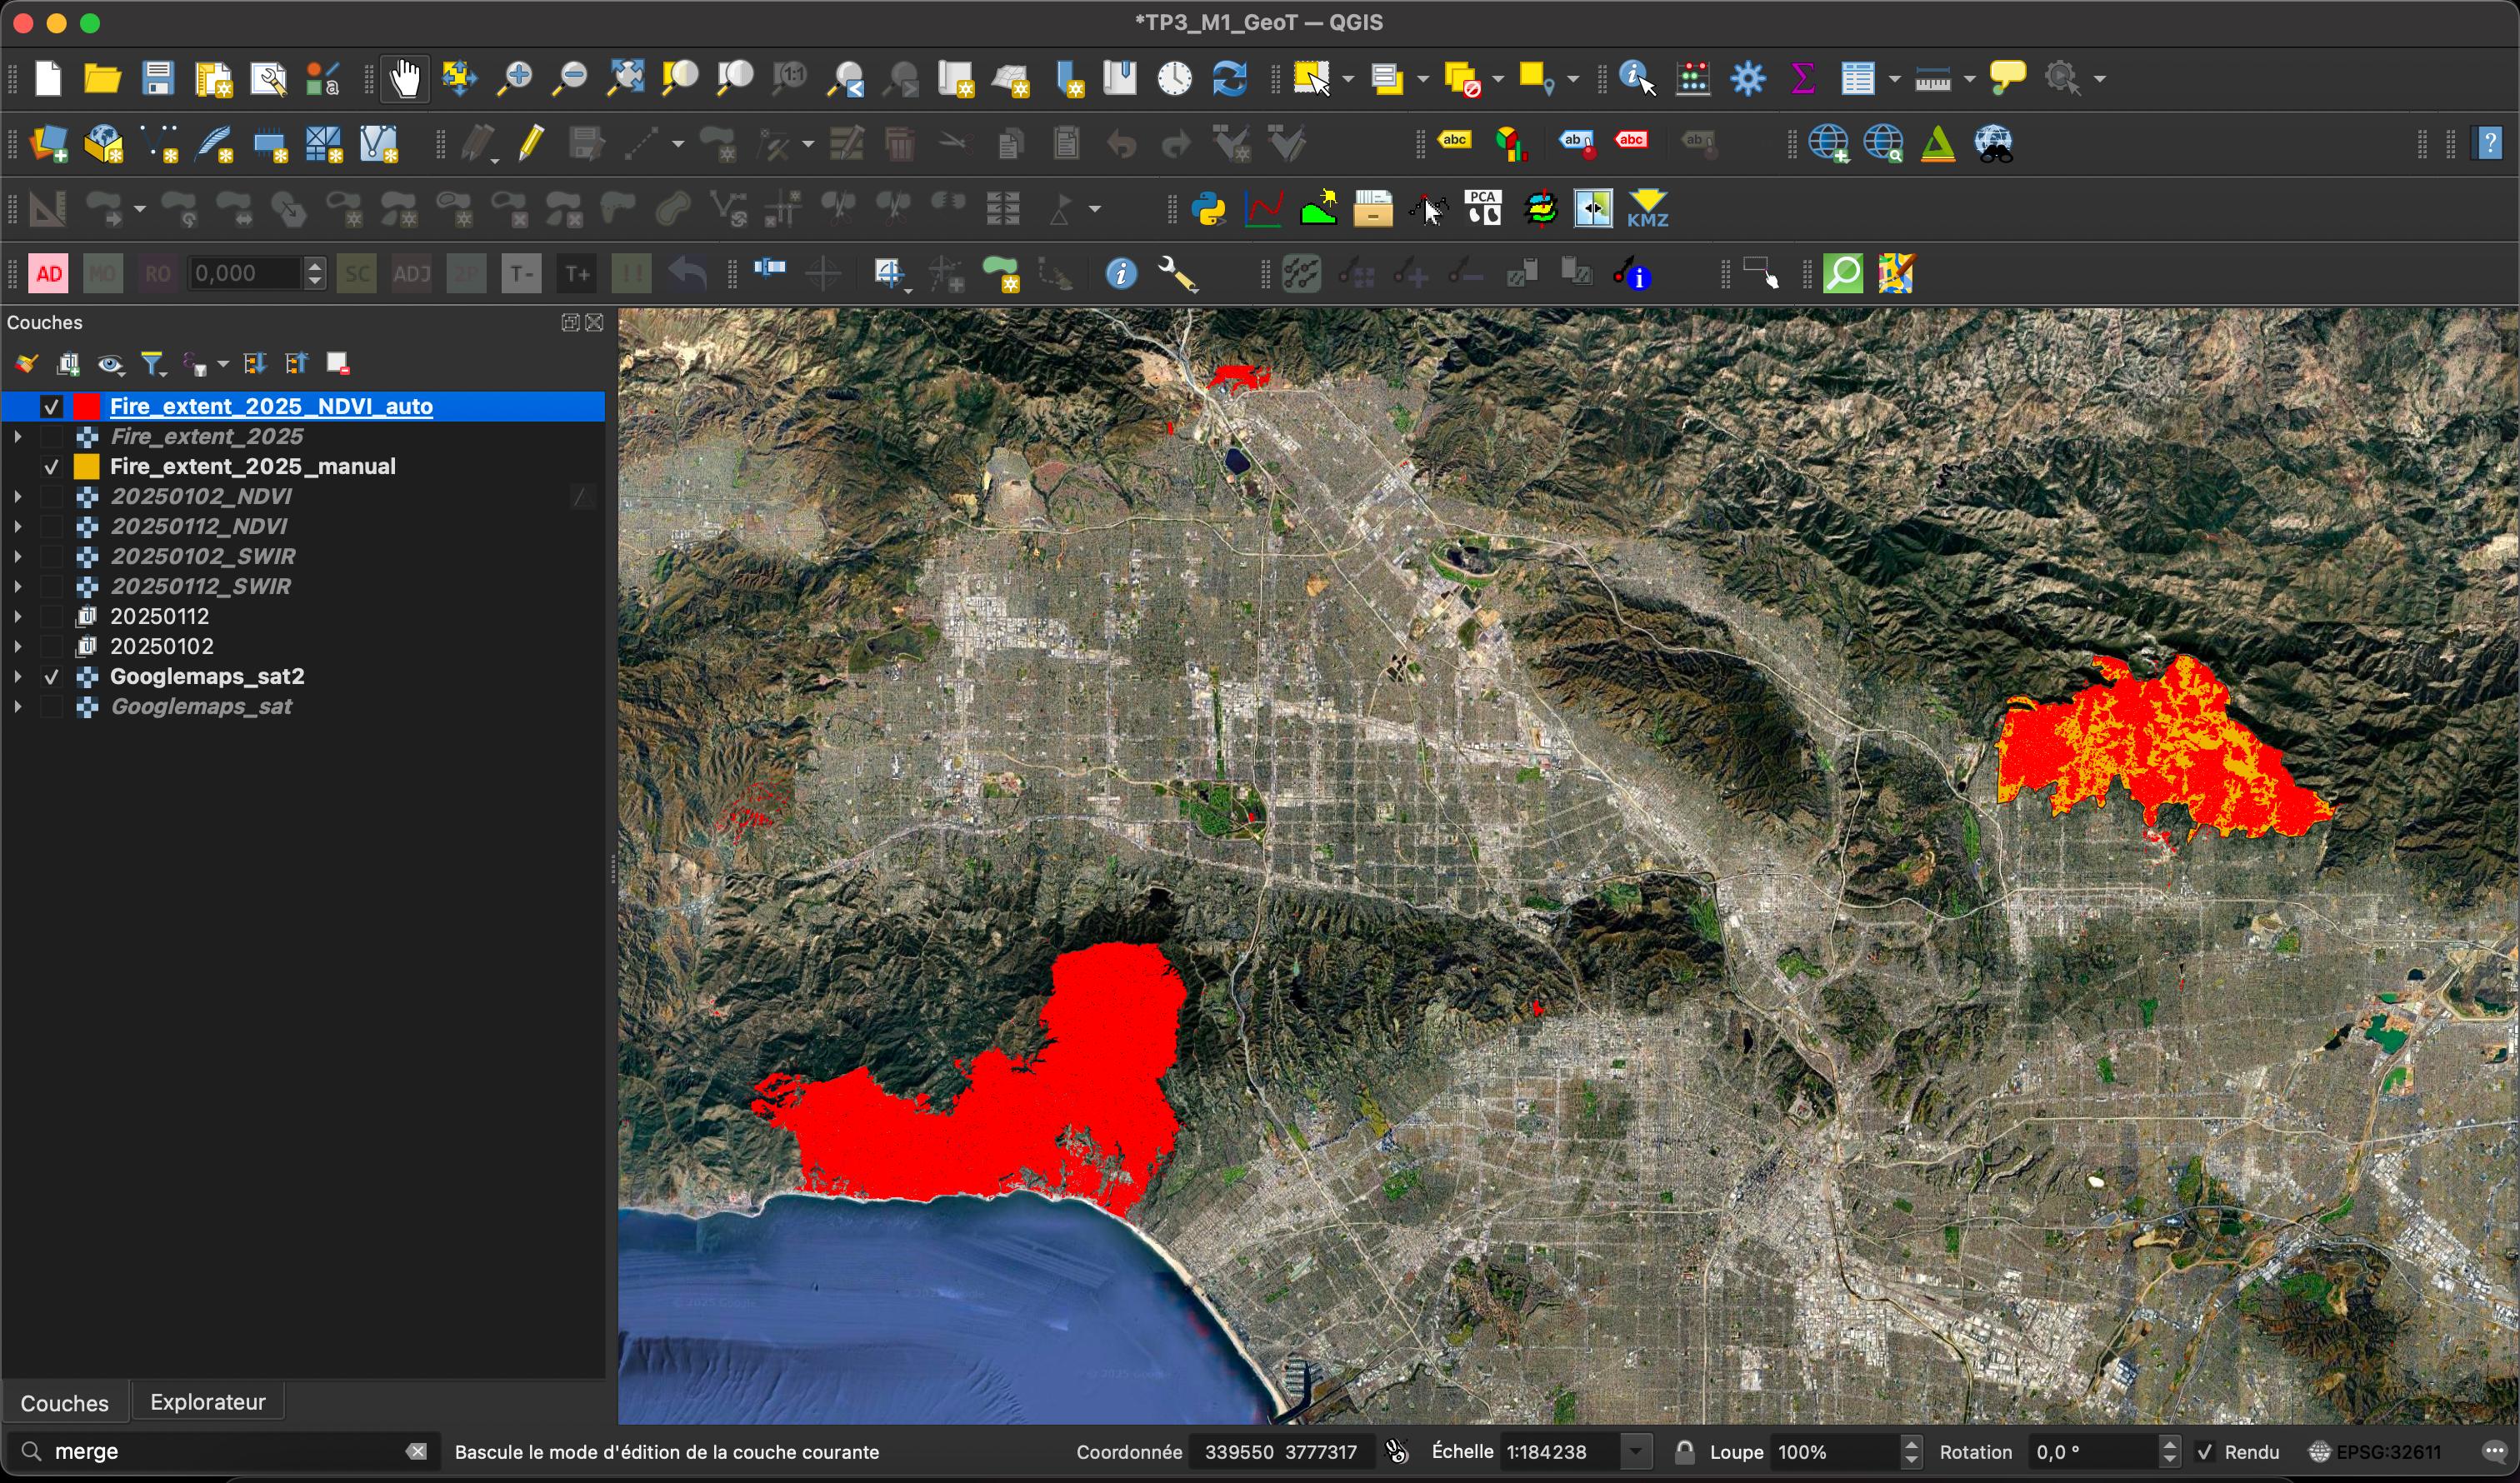The image size is (2520, 1483).
Task: Open the attribute table
Action: (1858, 79)
